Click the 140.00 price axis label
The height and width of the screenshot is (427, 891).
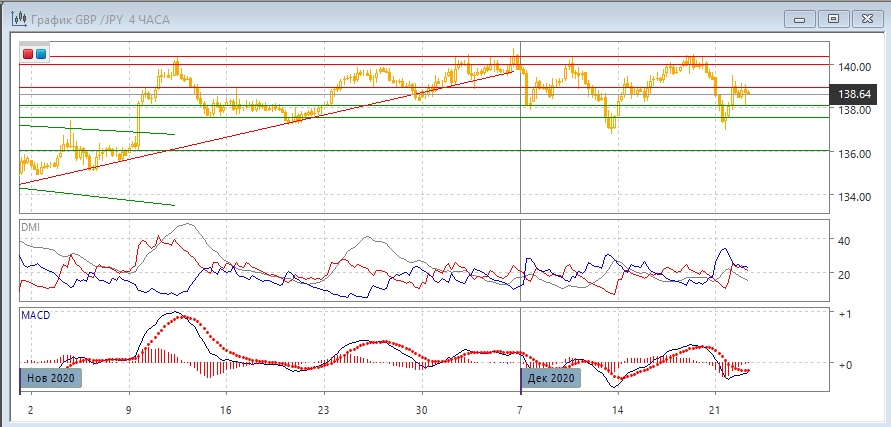[854, 67]
